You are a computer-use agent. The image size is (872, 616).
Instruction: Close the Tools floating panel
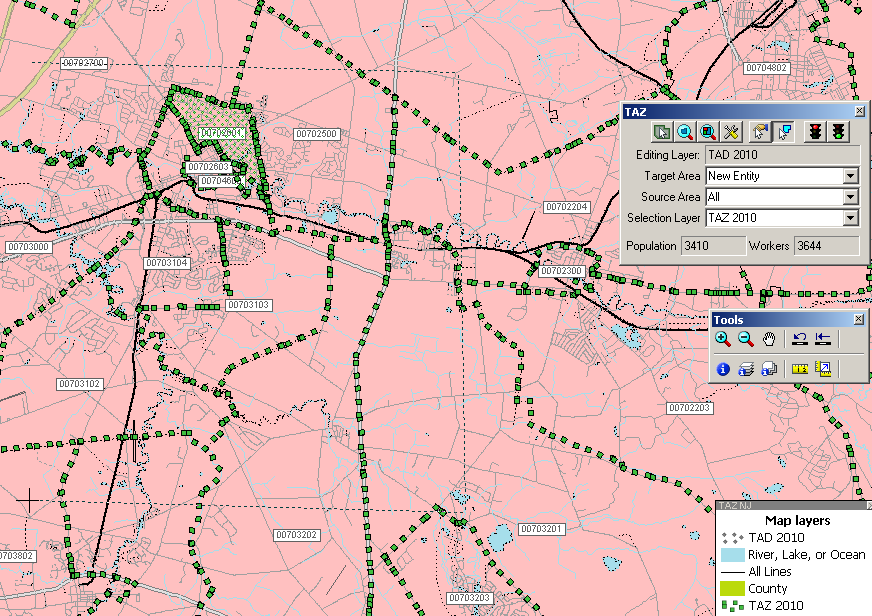(858, 319)
